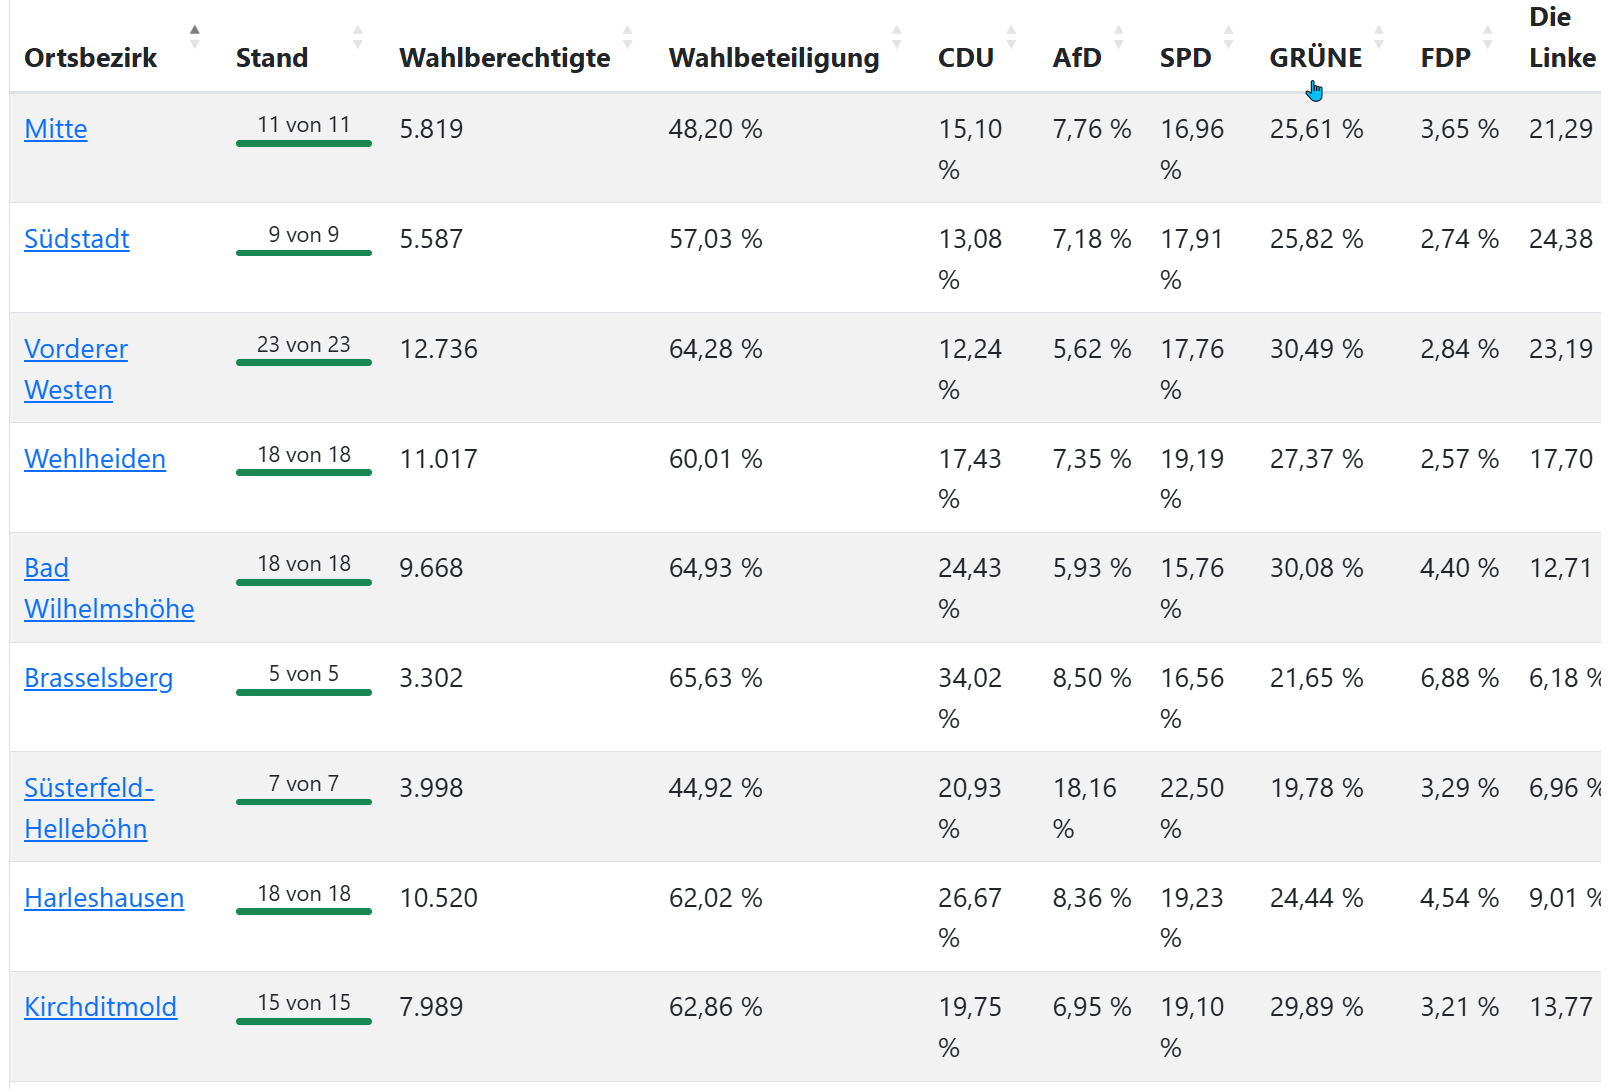Open the Harleshausen district link
This screenshot has width=1614, height=1089.
pyautogui.click(x=104, y=898)
